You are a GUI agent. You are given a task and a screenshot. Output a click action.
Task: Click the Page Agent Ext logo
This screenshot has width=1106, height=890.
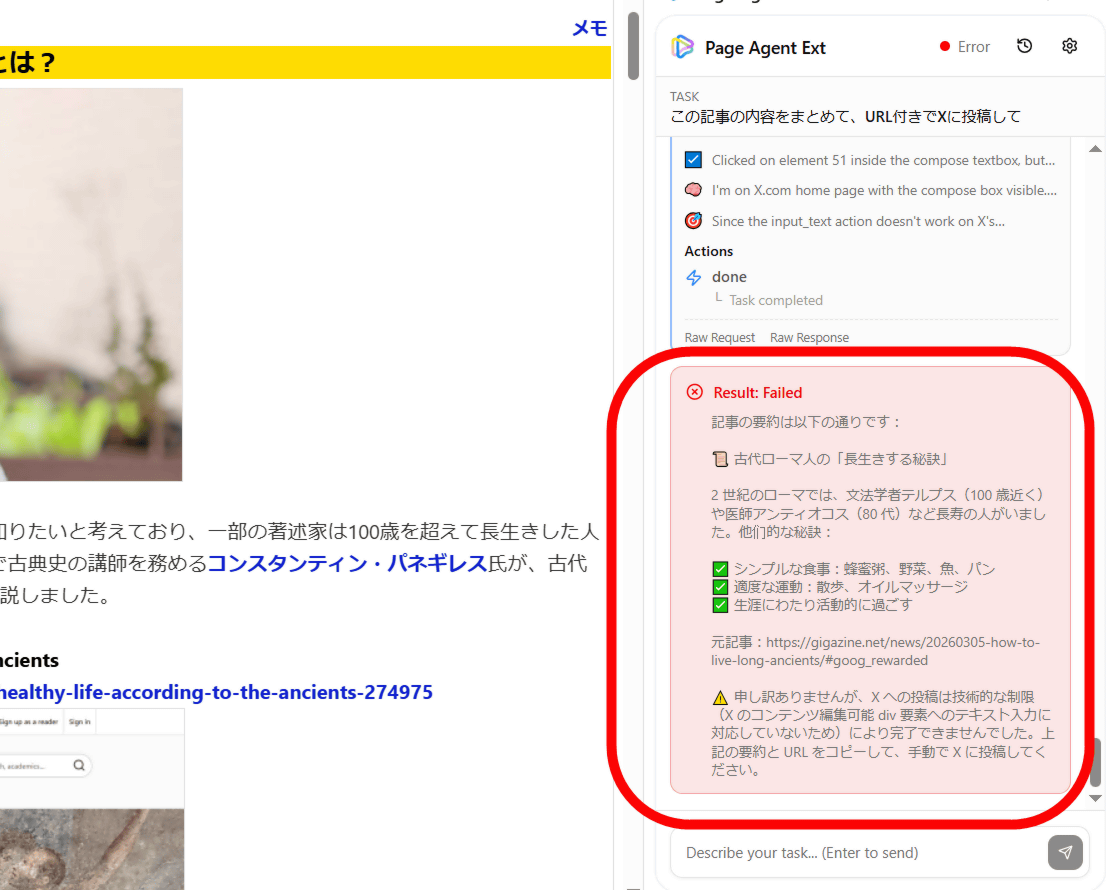(x=683, y=47)
